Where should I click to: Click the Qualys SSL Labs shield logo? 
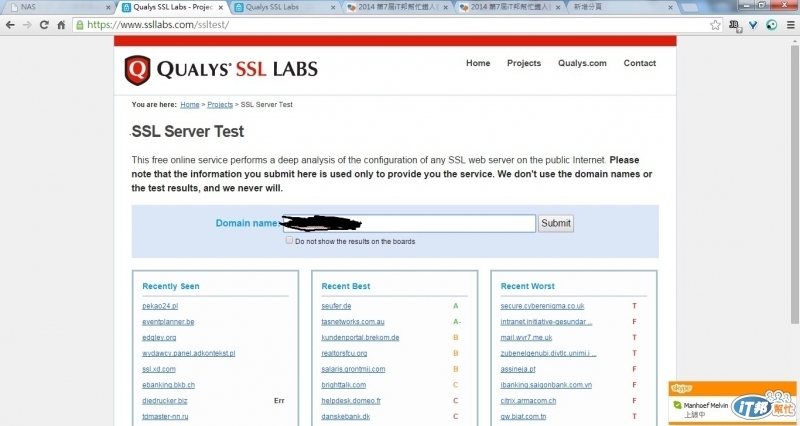pyautogui.click(x=137, y=70)
